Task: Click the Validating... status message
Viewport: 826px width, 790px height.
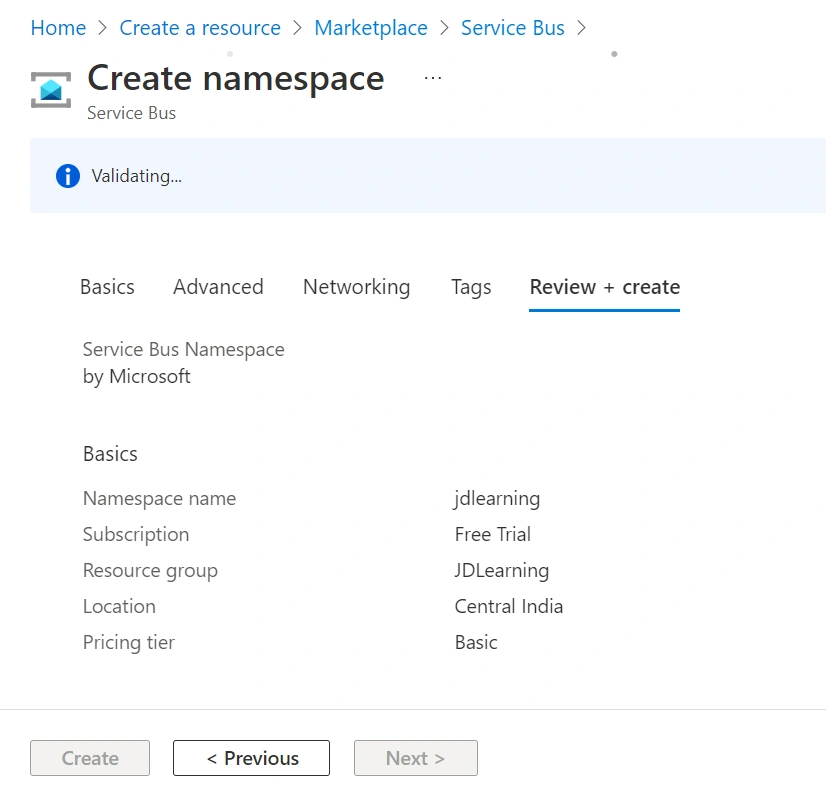Action: point(136,176)
